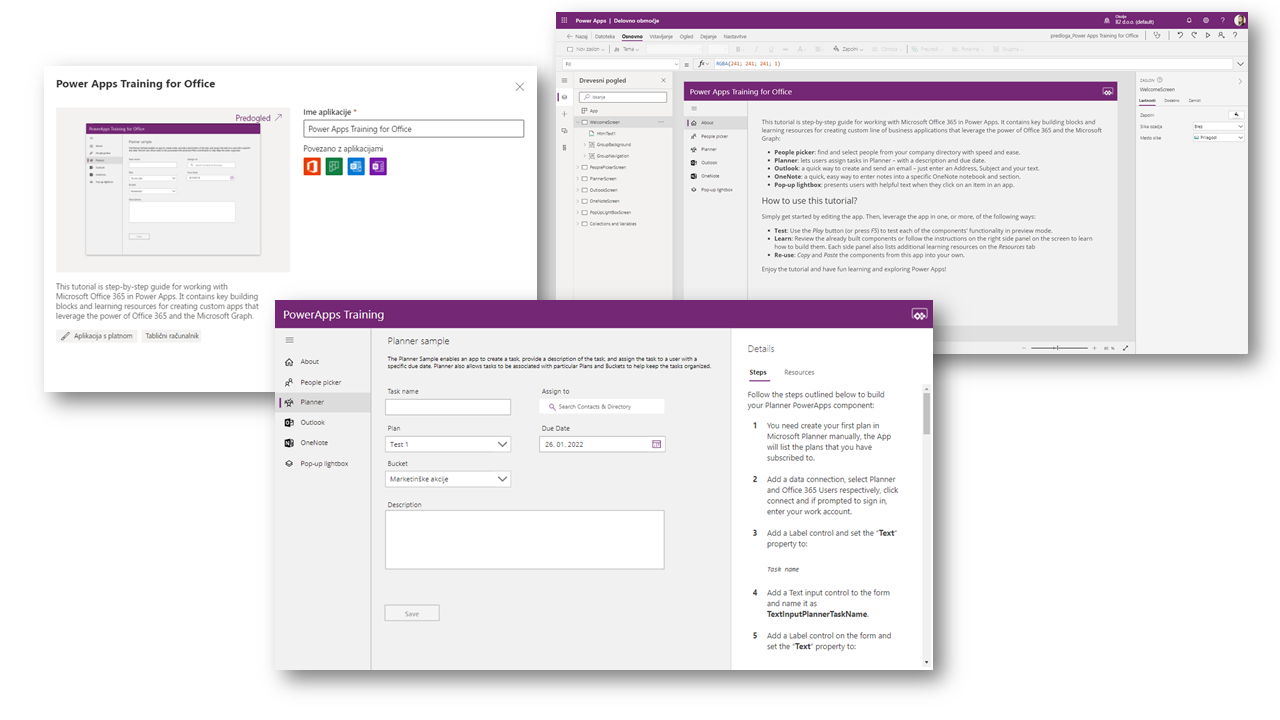Screen dimensions: 1280x720
Task: Open the Data sources icon in left rail
Action: coord(564,130)
